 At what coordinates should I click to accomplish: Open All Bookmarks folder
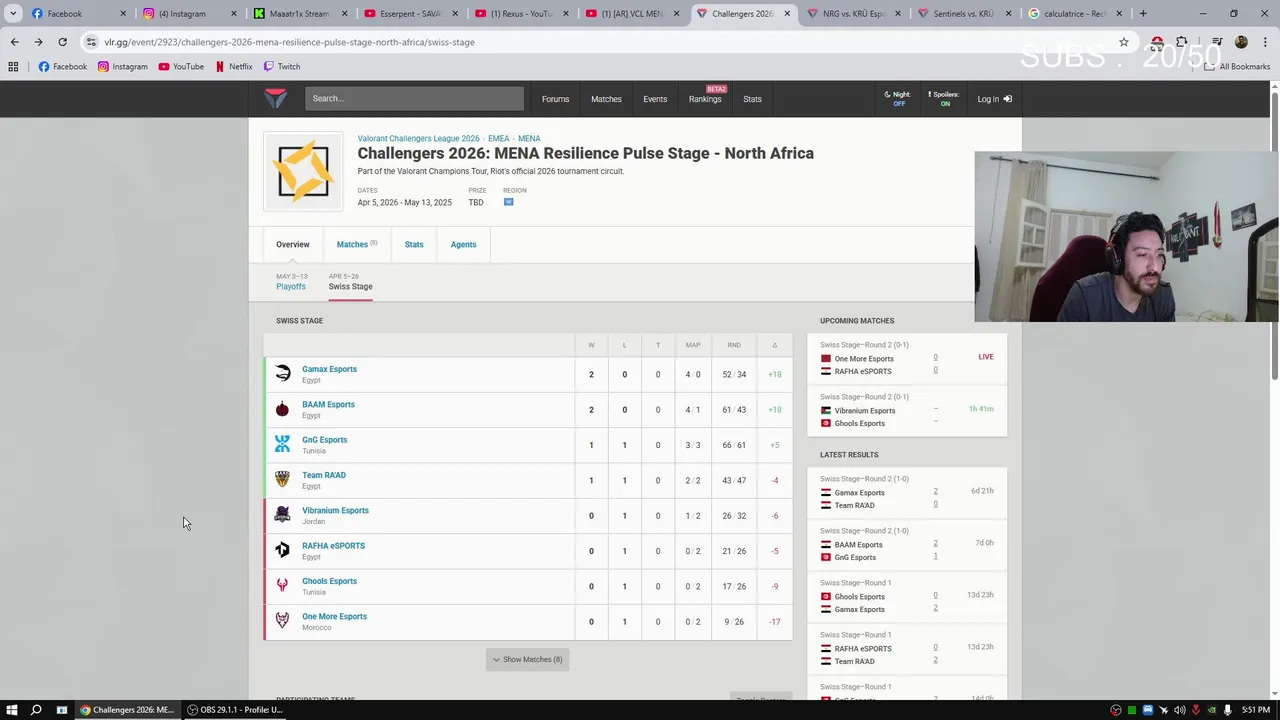click(x=1238, y=66)
